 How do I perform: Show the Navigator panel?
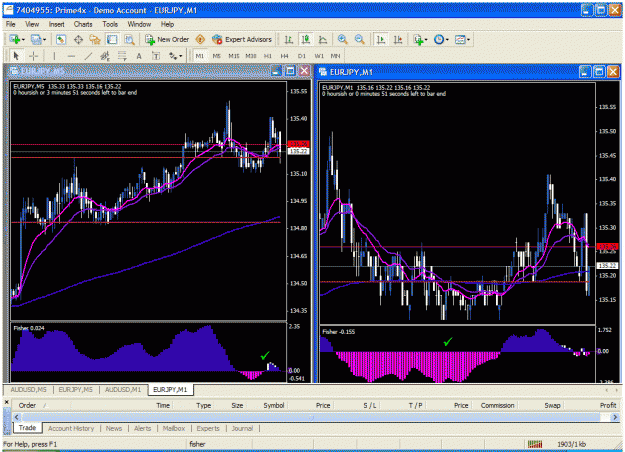click(95, 39)
